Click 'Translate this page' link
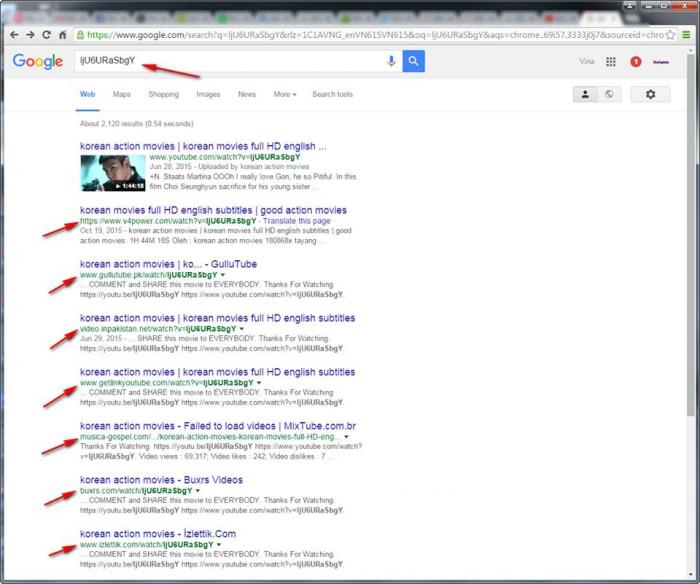This screenshot has height=584, width=700. (x=297, y=221)
